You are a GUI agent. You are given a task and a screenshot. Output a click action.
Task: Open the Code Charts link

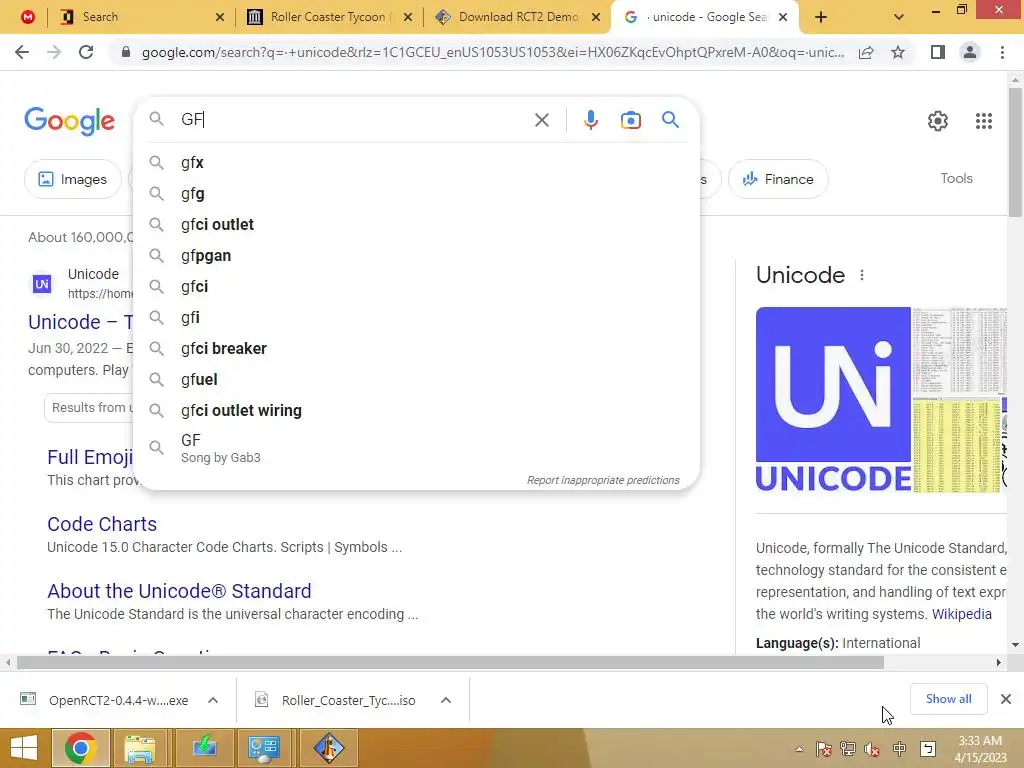coord(102,524)
